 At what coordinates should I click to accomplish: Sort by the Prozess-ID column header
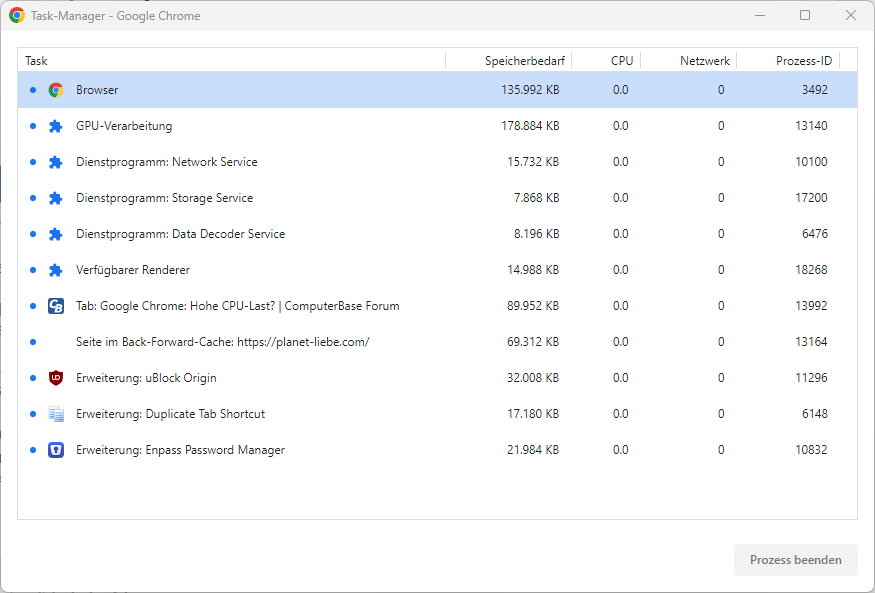point(788,61)
